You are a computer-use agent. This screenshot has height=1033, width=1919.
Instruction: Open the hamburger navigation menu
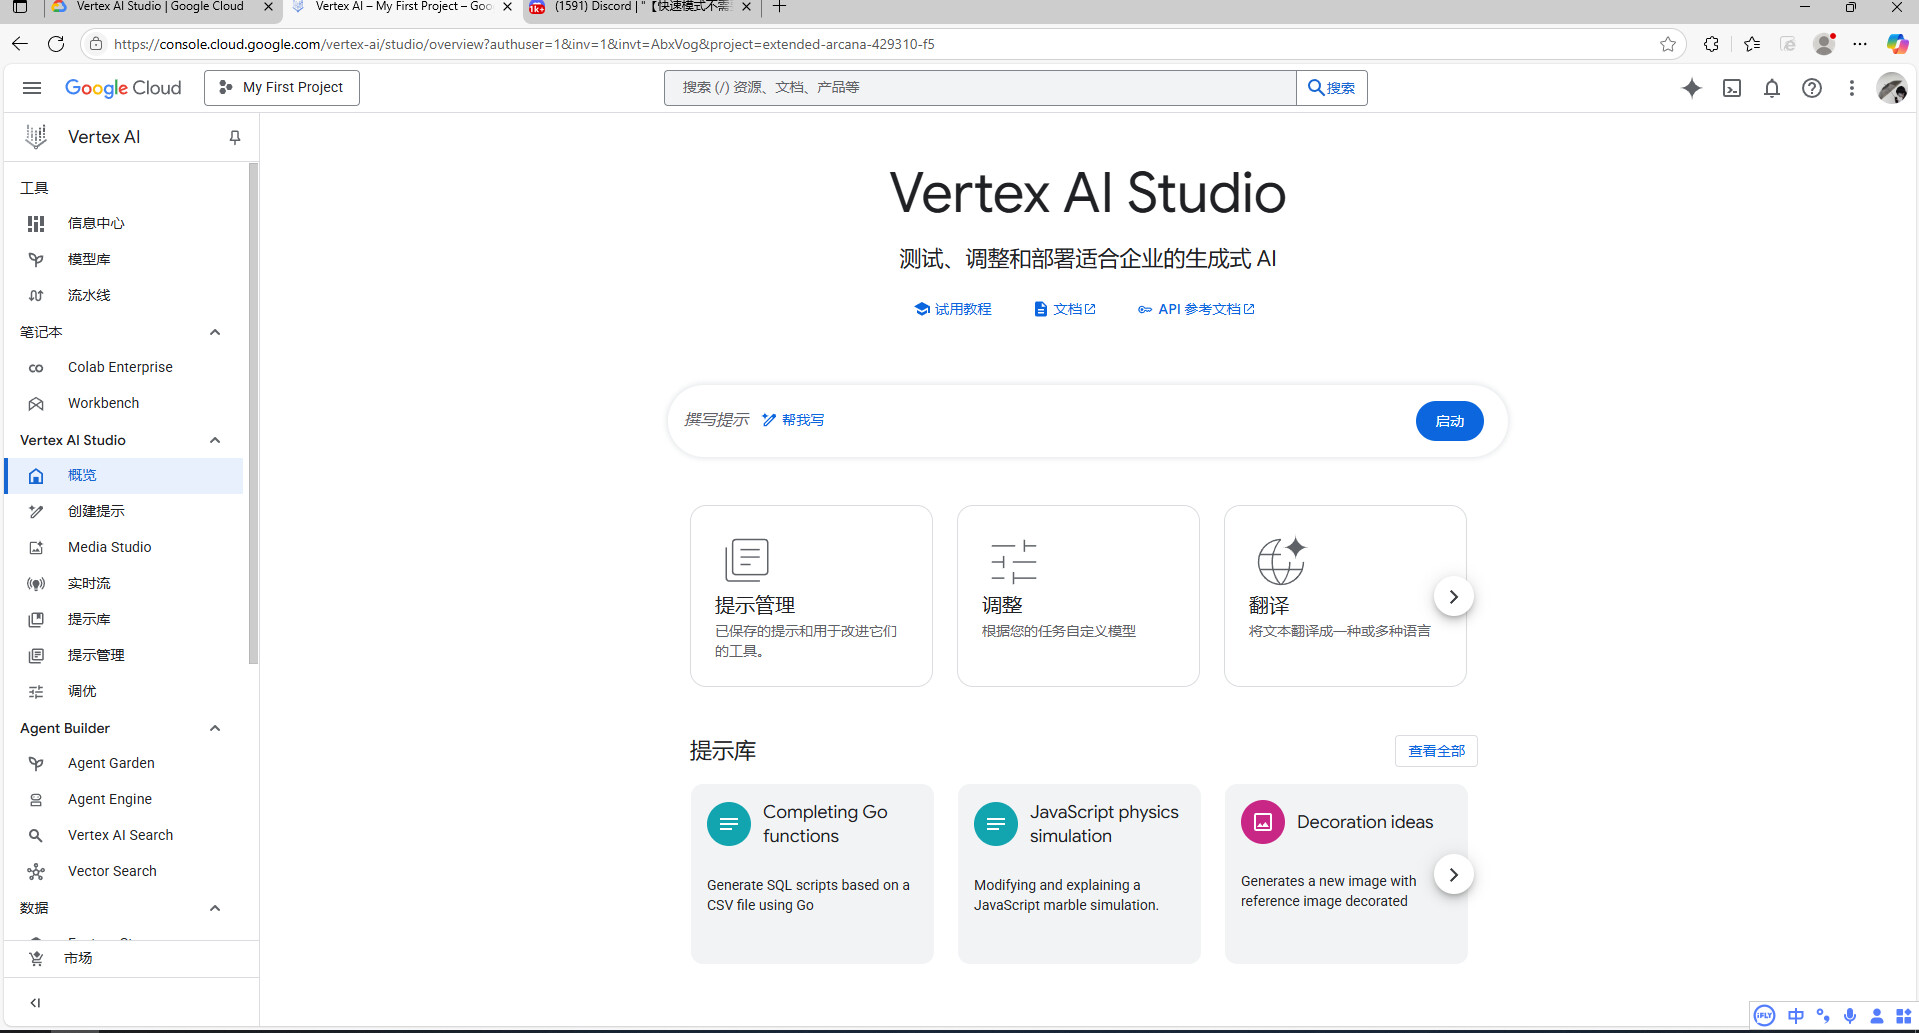32,88
